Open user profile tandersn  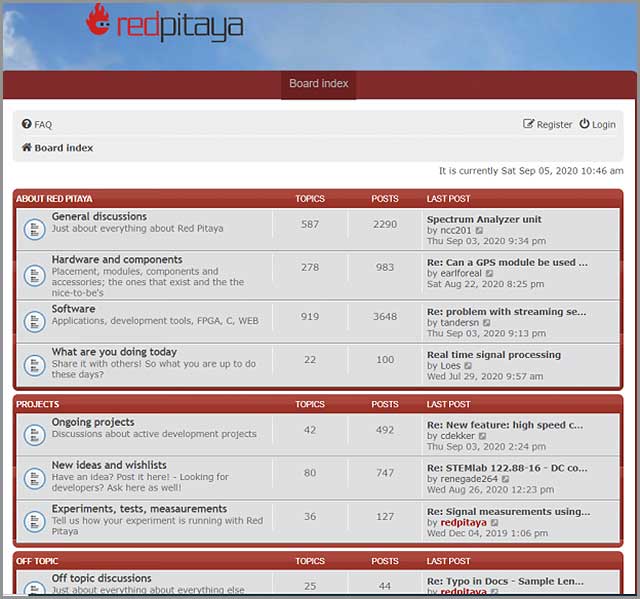coord(460,323)
